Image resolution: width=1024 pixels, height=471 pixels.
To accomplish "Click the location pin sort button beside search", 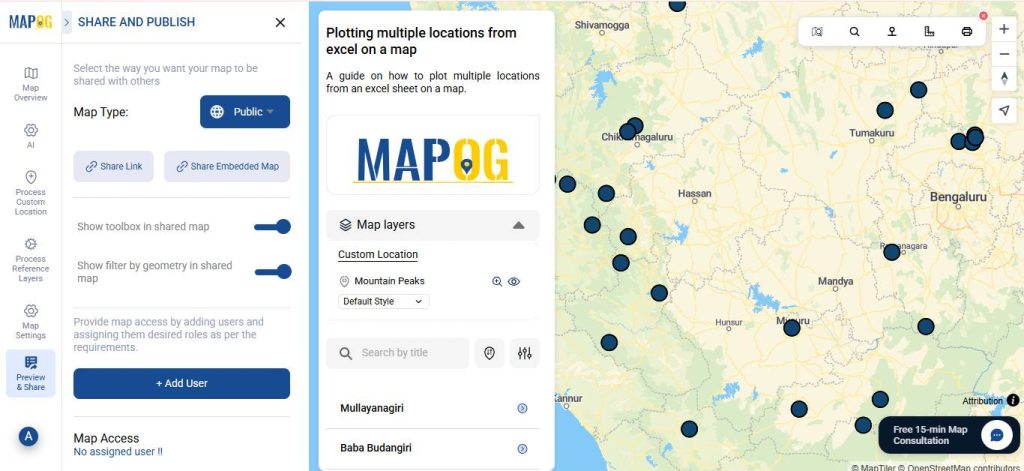I will coord(490,353).
